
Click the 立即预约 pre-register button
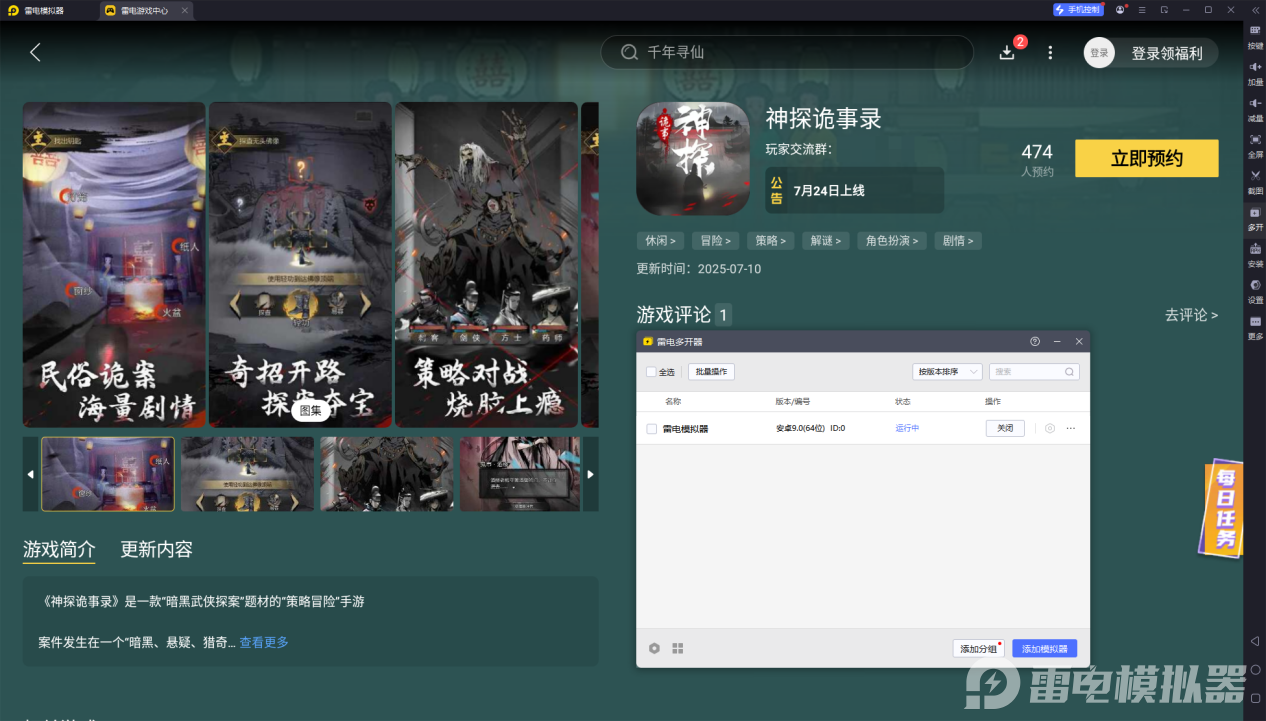coord(1146,158)
